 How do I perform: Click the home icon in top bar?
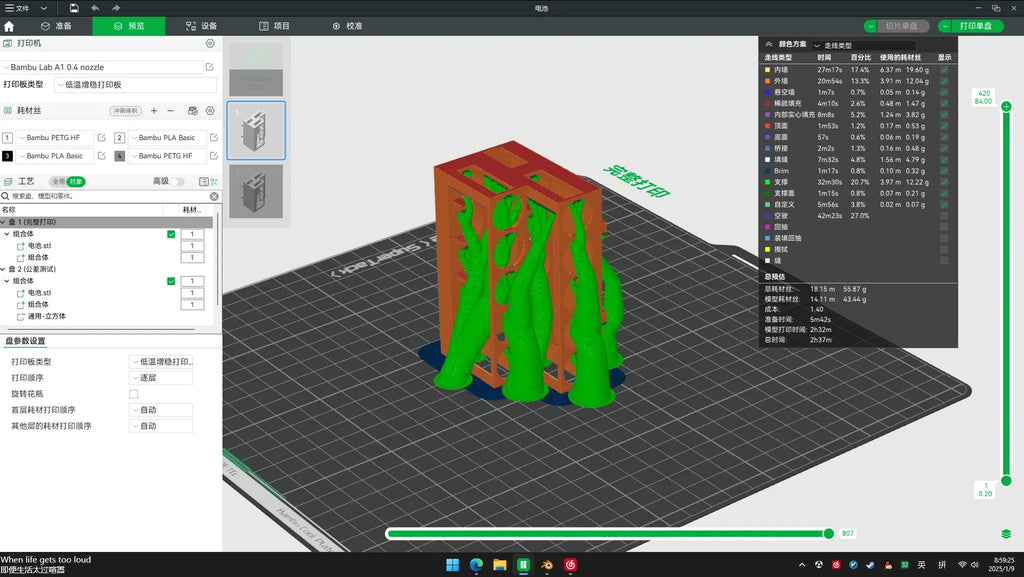tap(8, 26)
